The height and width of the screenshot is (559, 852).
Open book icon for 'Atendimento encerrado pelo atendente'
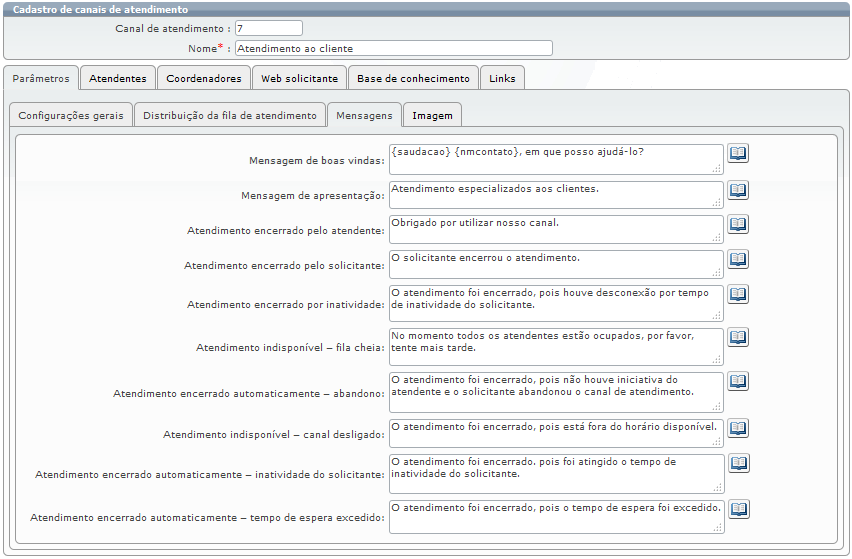coord(738,224)
